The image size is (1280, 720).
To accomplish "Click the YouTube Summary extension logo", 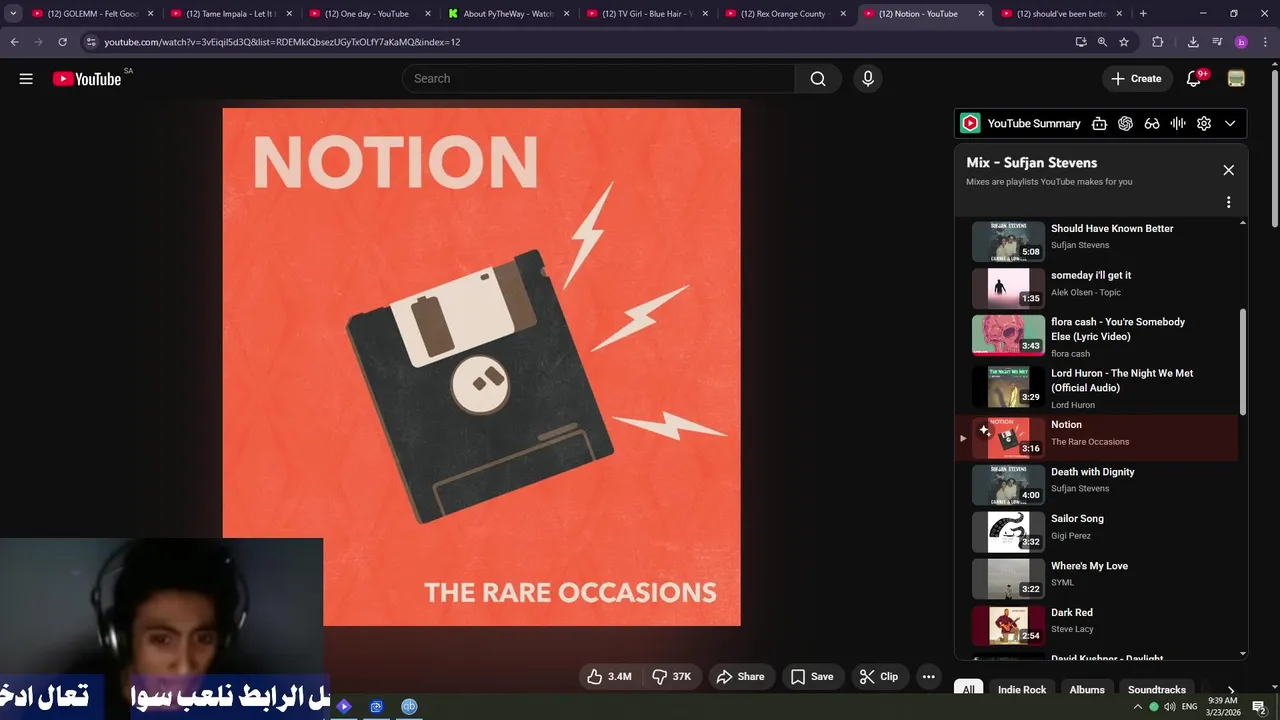I will [970, 123].
